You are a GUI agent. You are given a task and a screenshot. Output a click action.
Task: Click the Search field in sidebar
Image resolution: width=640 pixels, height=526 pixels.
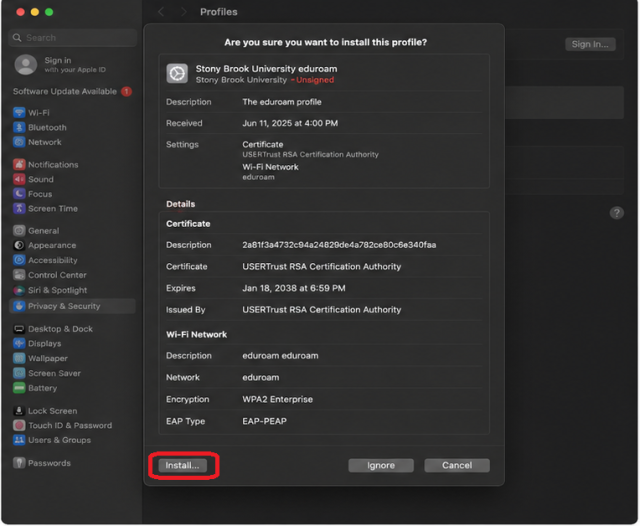click(x=73, y=38)
